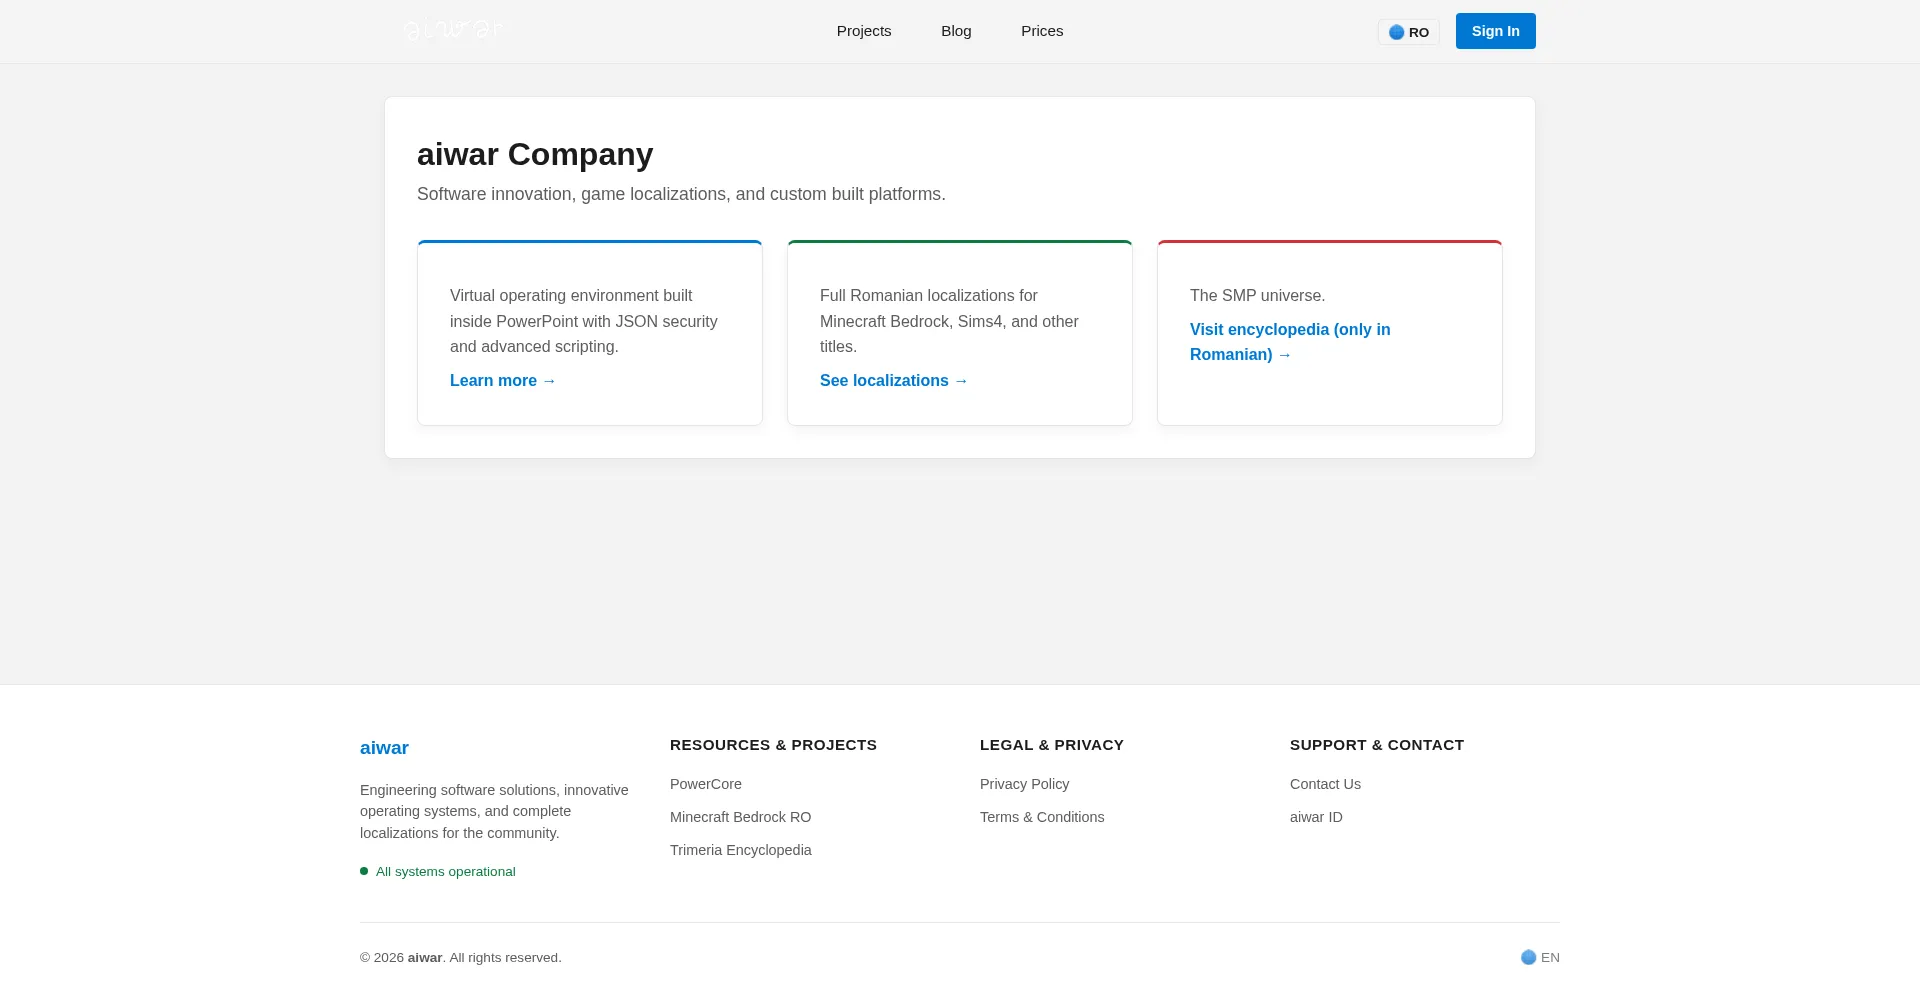Click the aiwar logo in the header
Image resolution: width=1920 pixels, height=993 pixels.
pyautogui.click(x=455, y=31)
